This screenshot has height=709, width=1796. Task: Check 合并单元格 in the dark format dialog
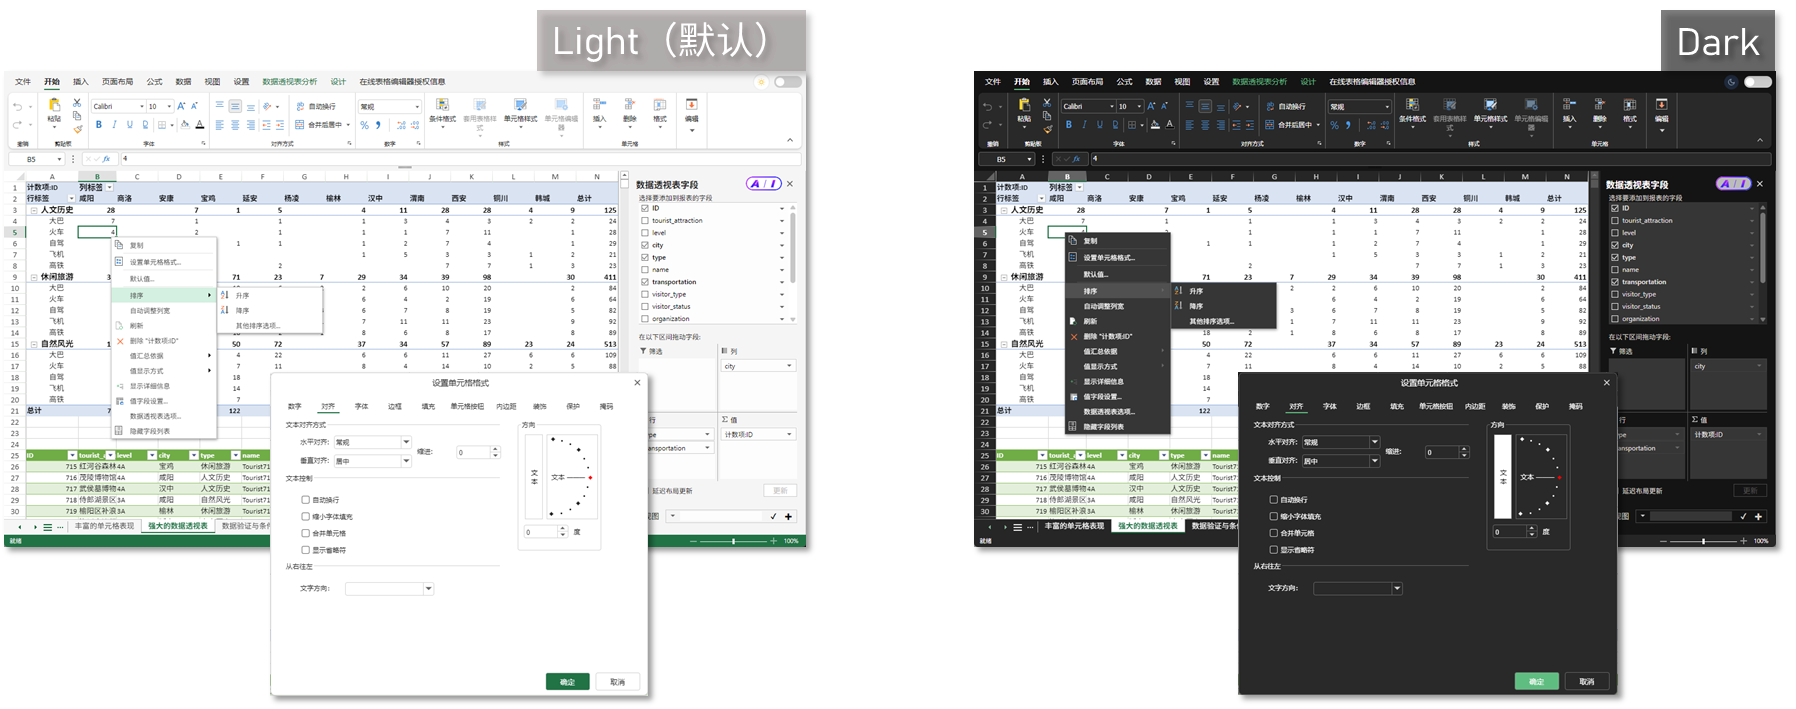1274,533
